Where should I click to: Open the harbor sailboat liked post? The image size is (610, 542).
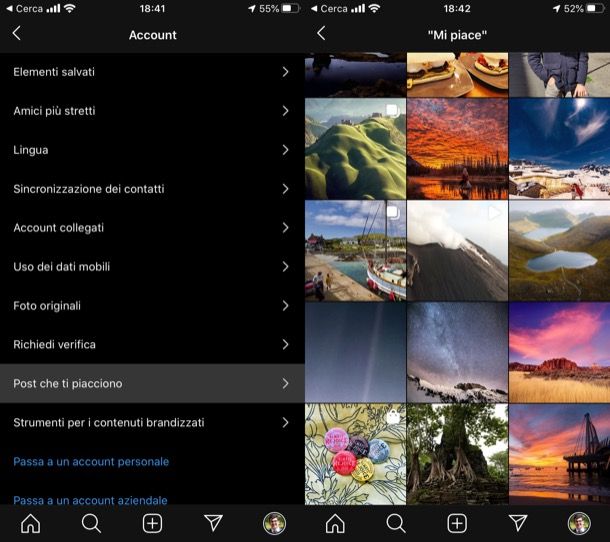(x=355, y=251)
